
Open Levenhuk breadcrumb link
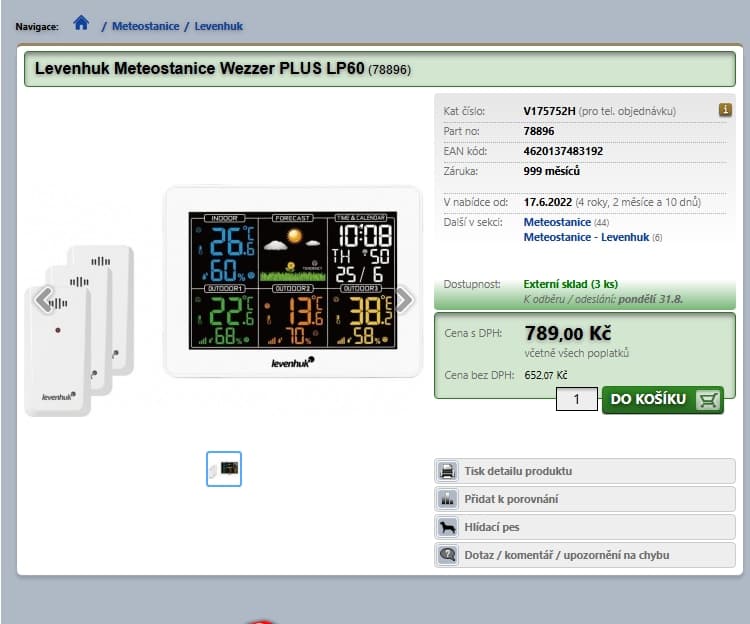tap(219, 26)
